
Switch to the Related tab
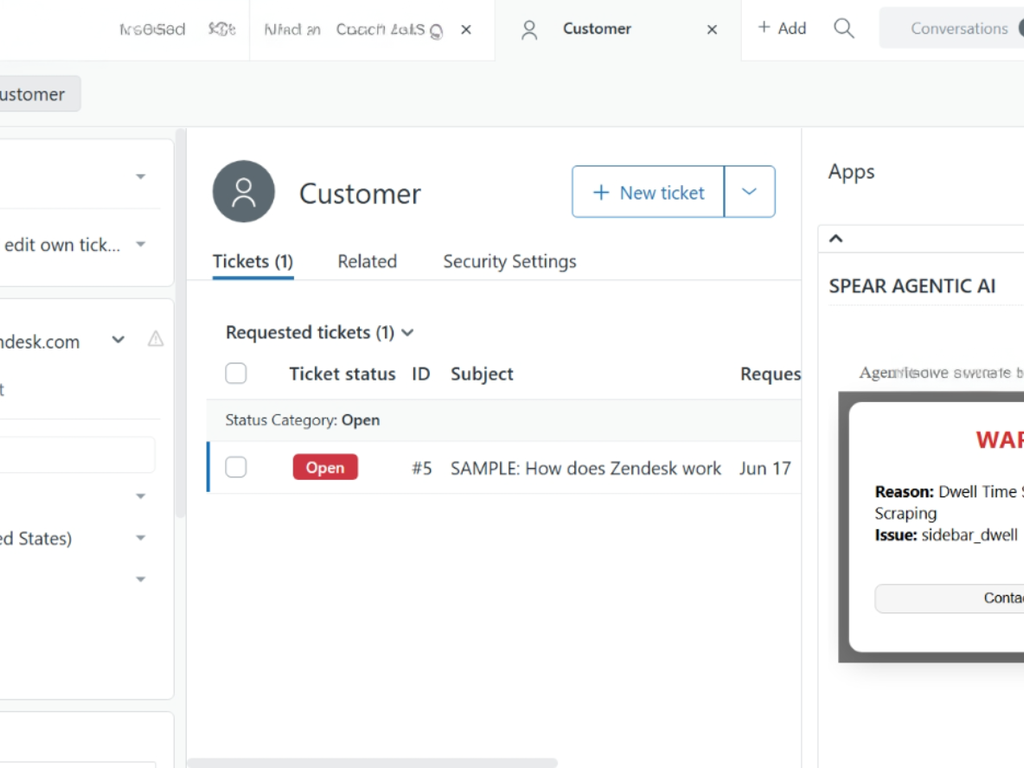[367, 261]
